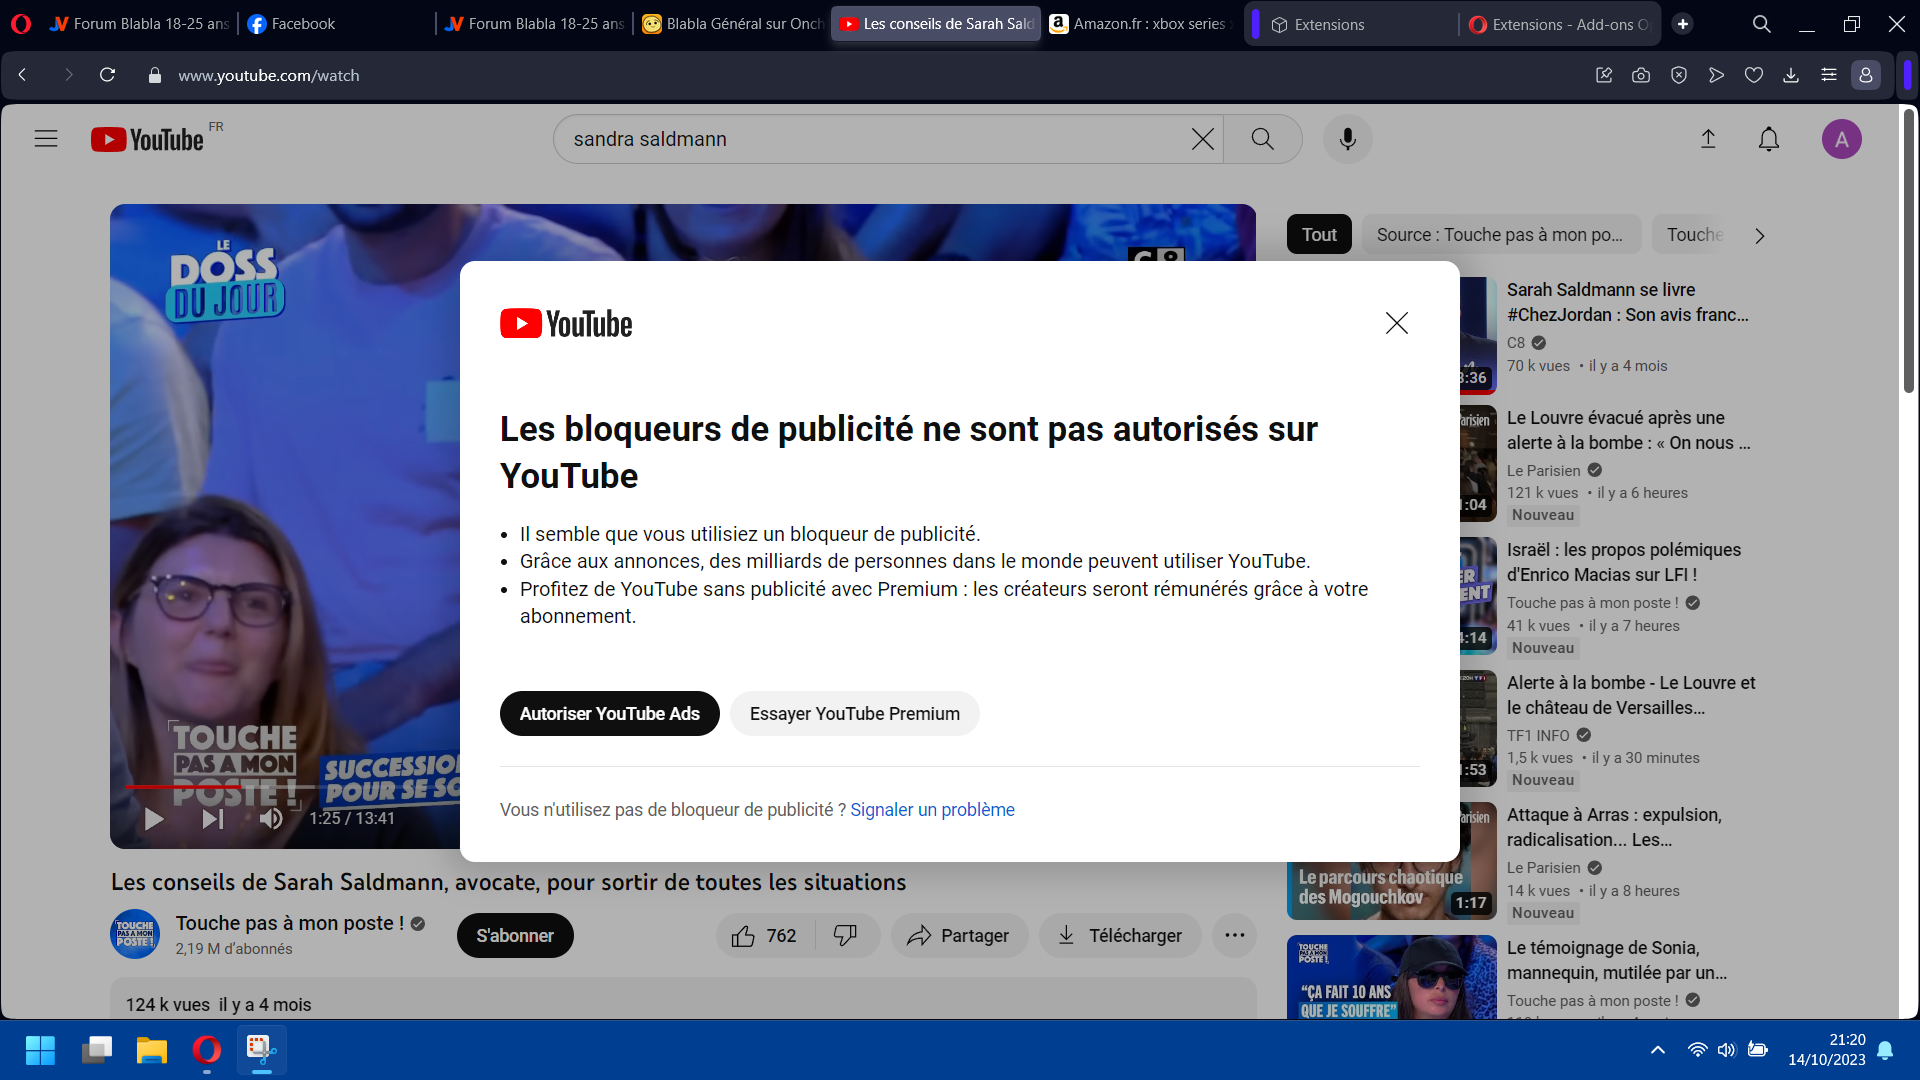1920x1080 pixels.
Task: Switch to the Extensions Add-ons tab
Action: pyautogui.click(x=1560, y=24)
